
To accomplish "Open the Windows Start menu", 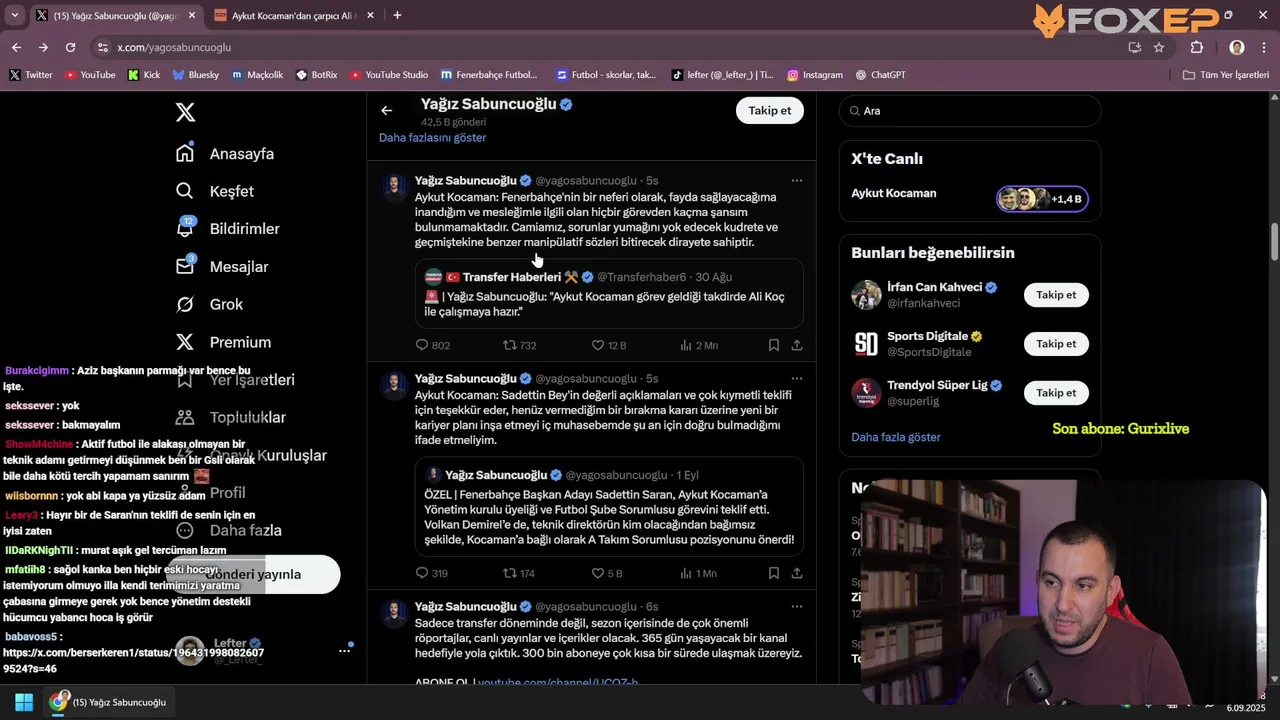I will coord(24,702).
